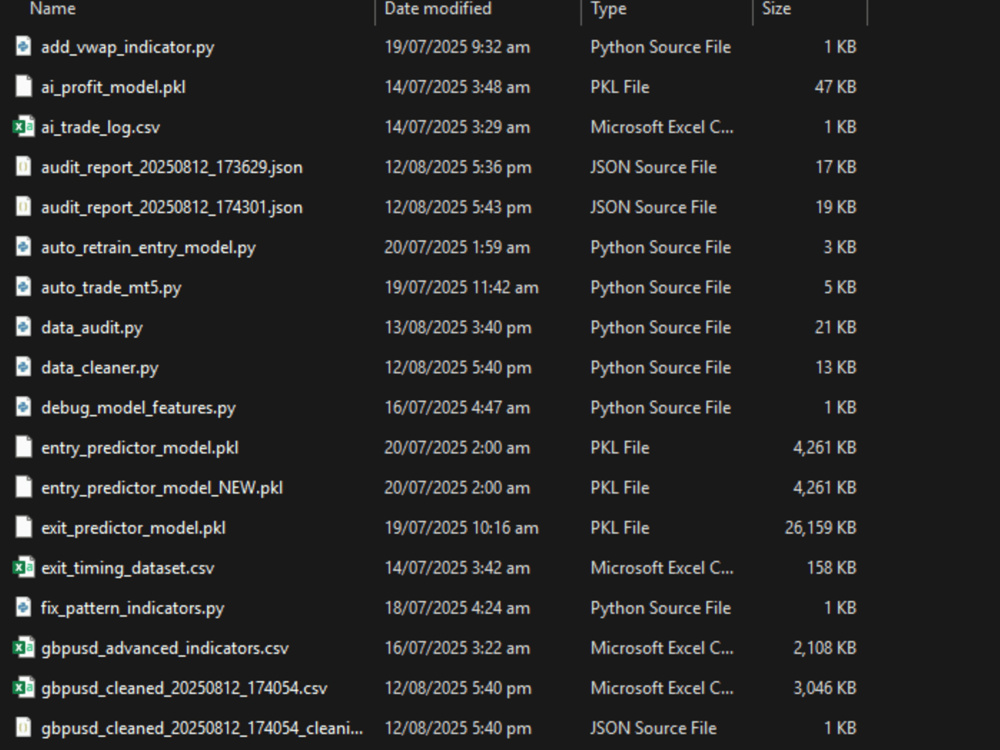Select file name gbpusd_cleaned_20250812_174054.csv
Viewport: 1000px width, 750px height.
click(x=184, y=689)
